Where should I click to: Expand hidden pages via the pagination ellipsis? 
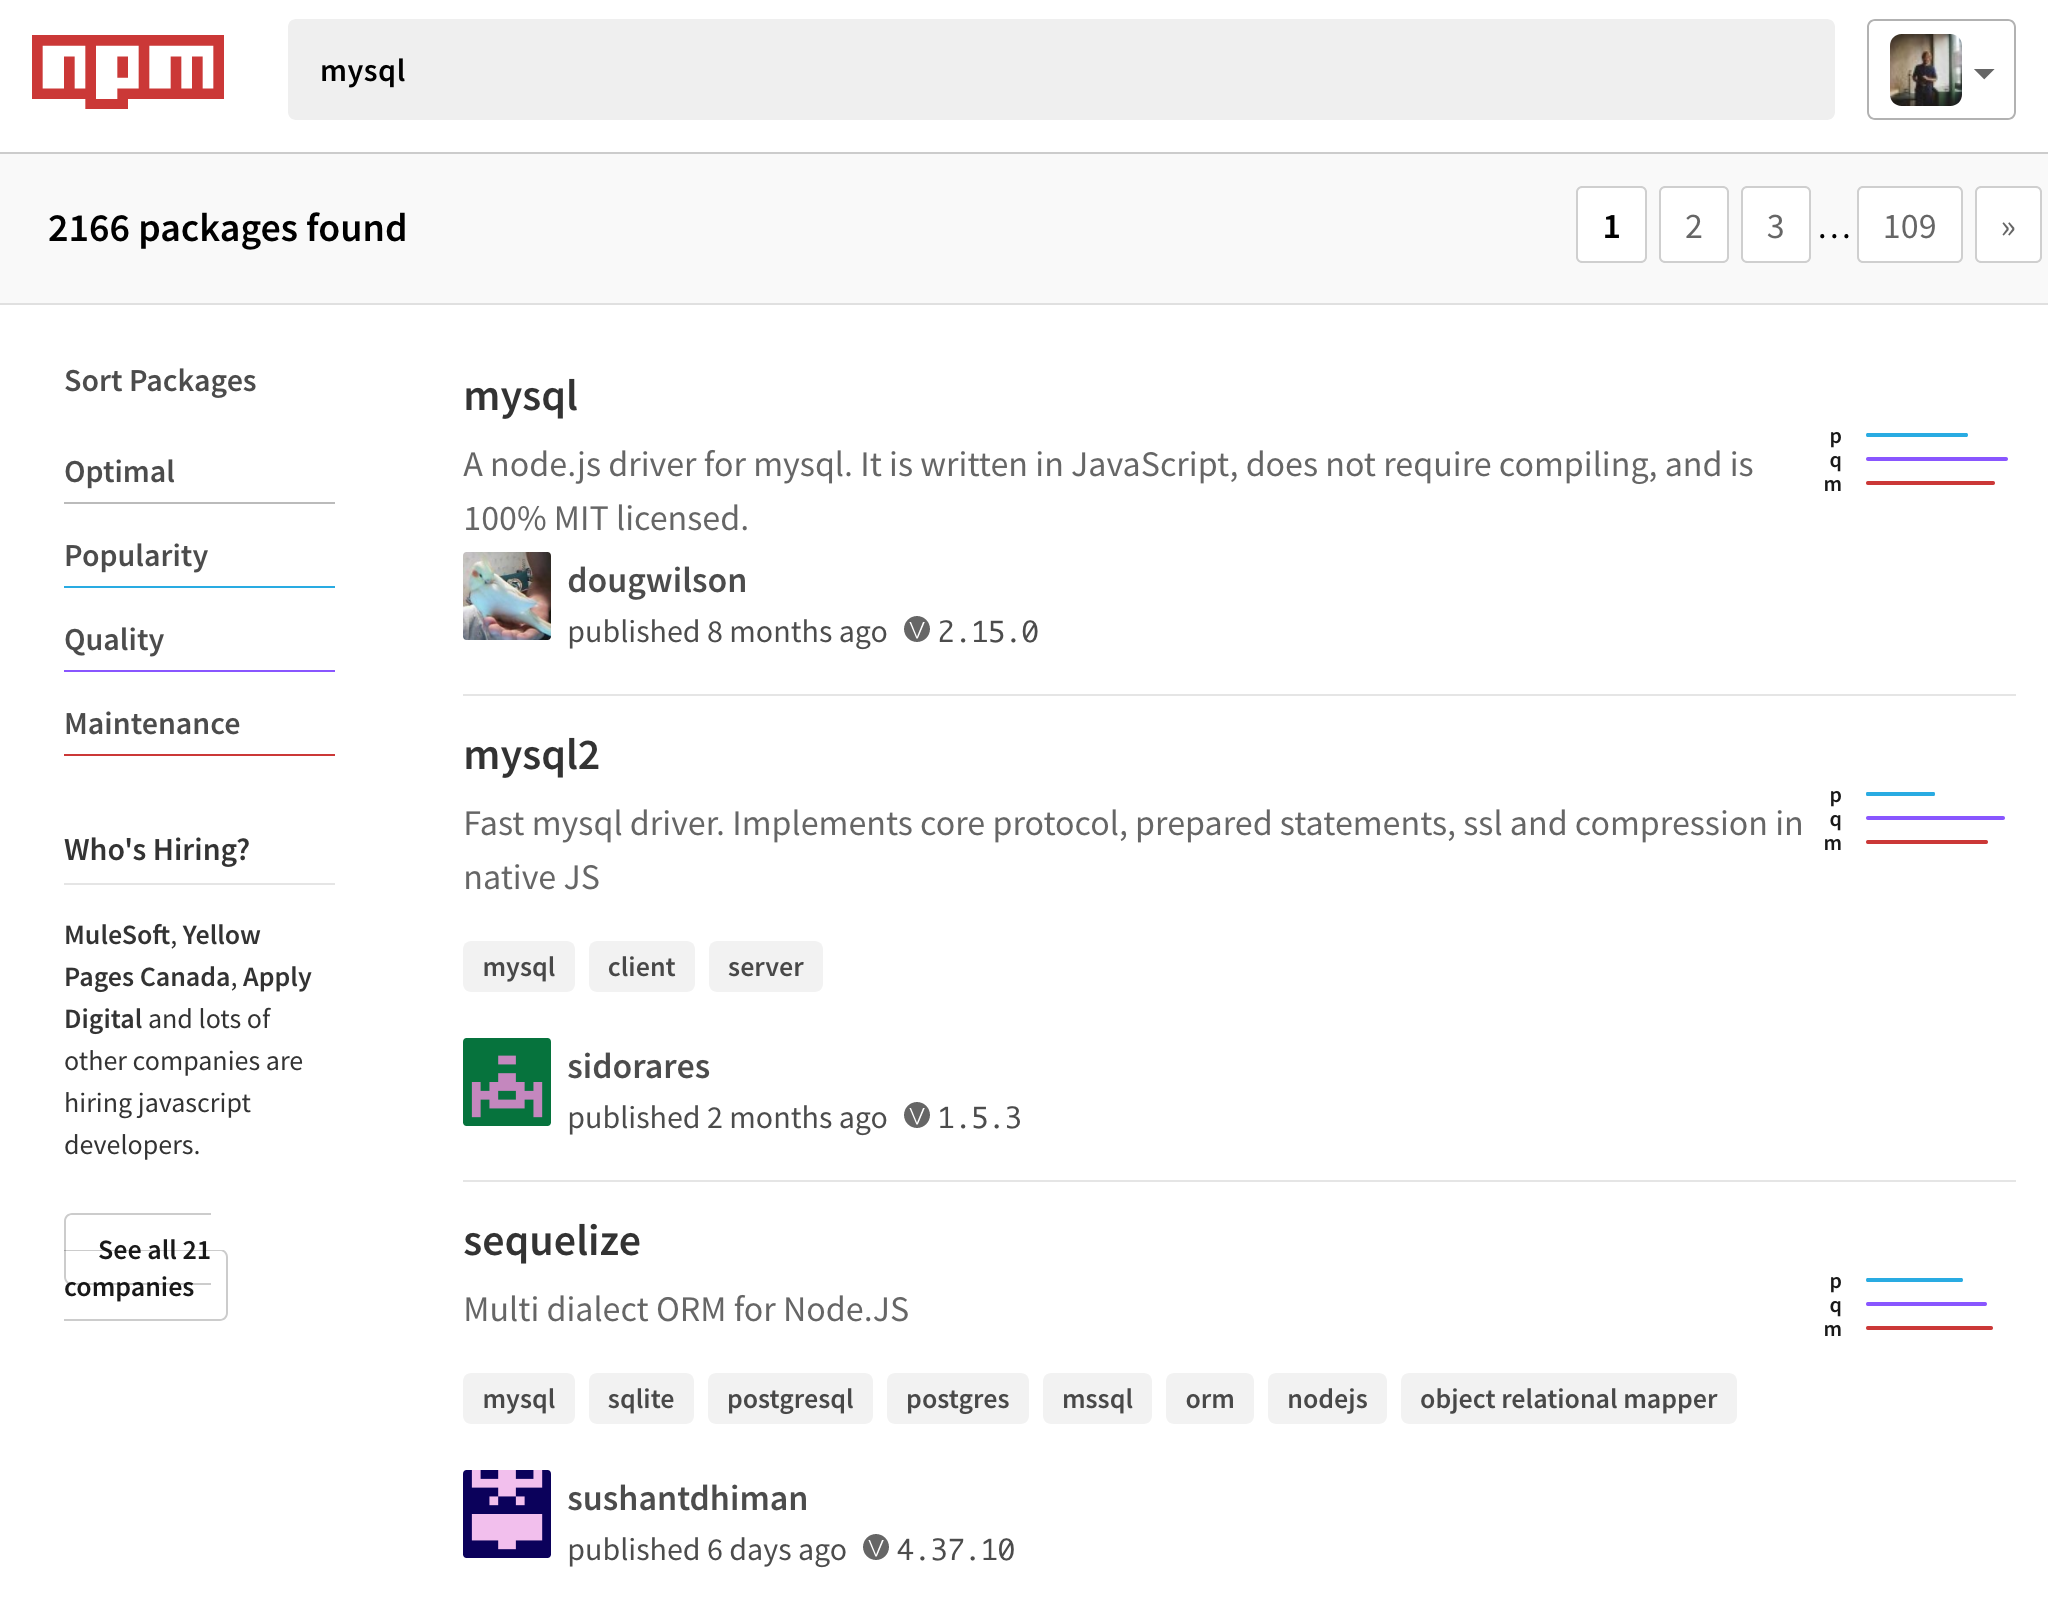[1833, 227]
